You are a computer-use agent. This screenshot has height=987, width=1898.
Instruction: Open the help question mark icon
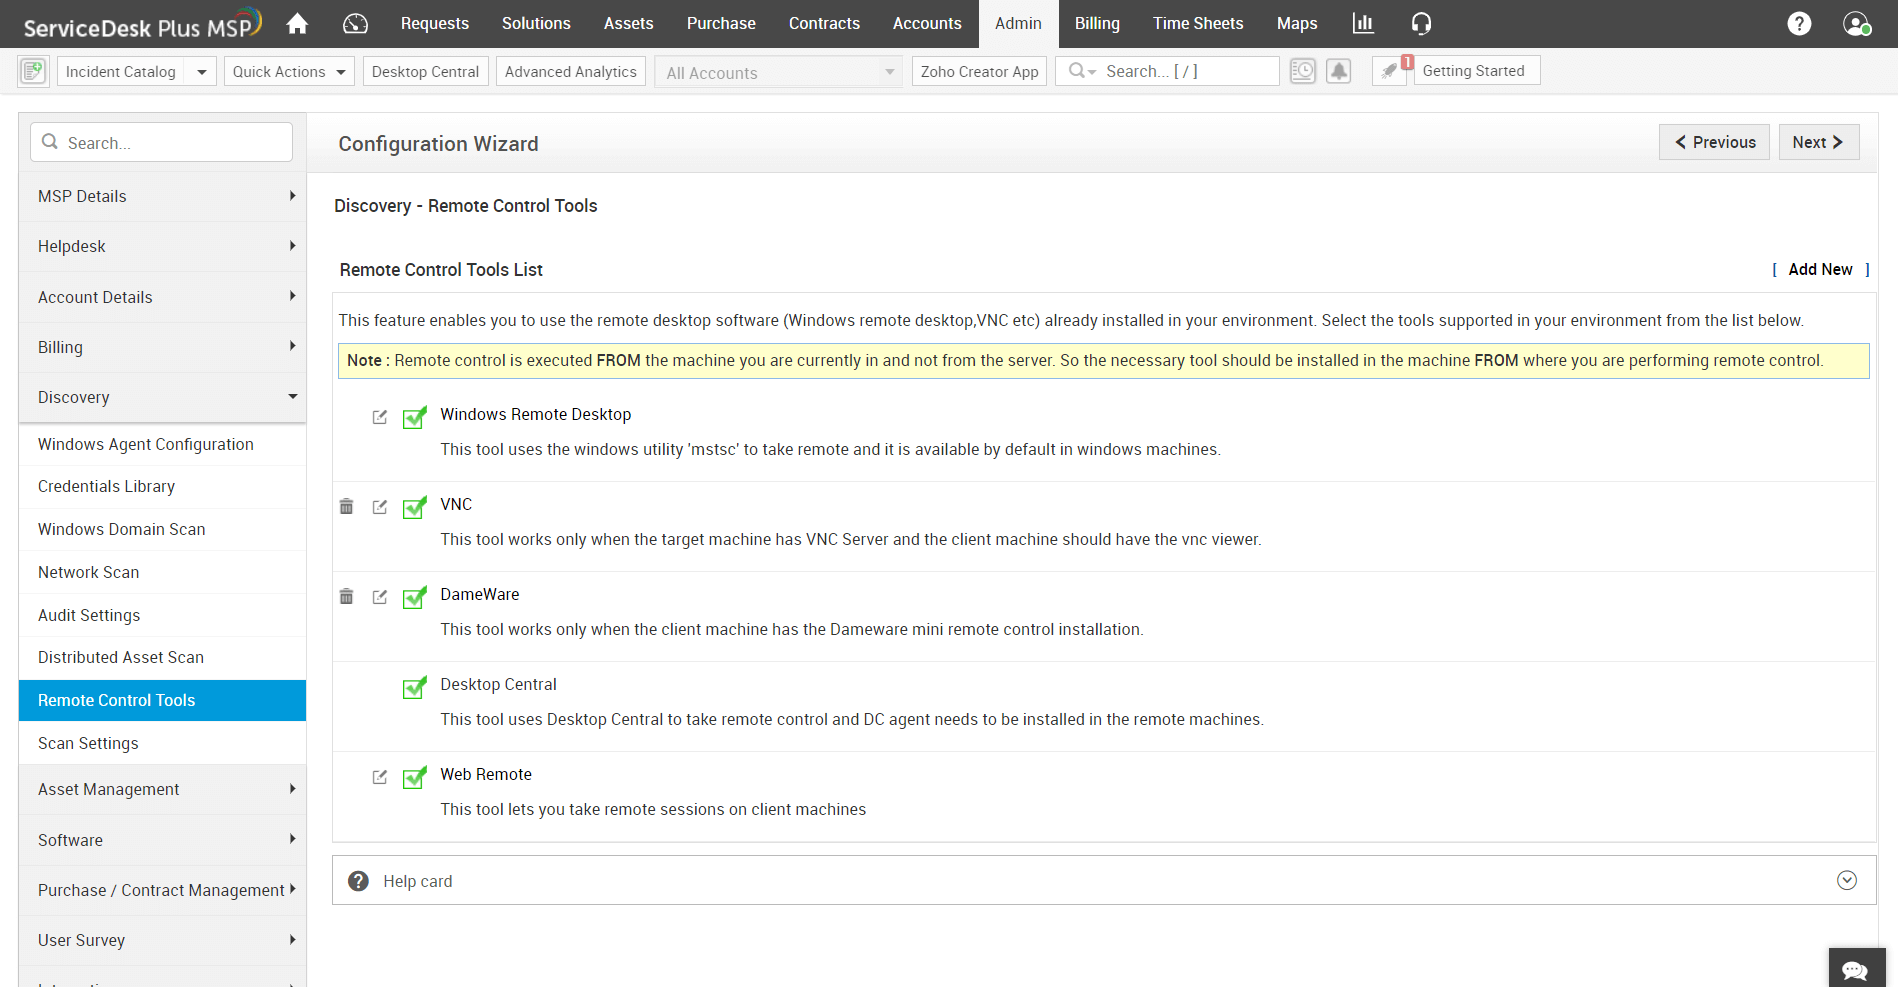click(1799, 24)
